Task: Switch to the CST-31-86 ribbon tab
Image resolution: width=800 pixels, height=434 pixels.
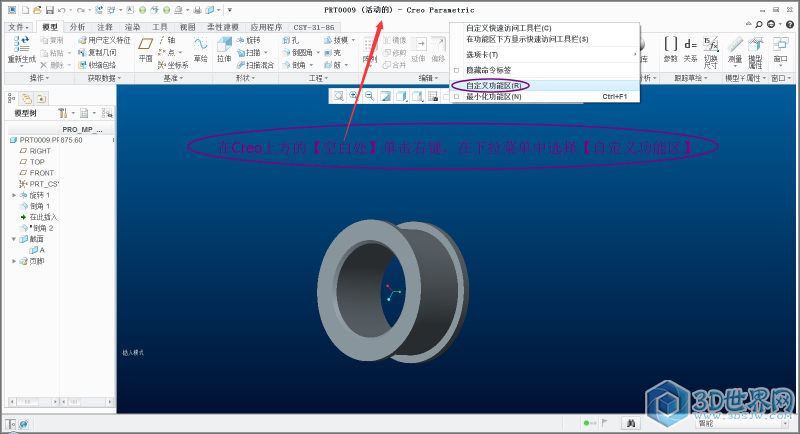Action: point(313,27)
